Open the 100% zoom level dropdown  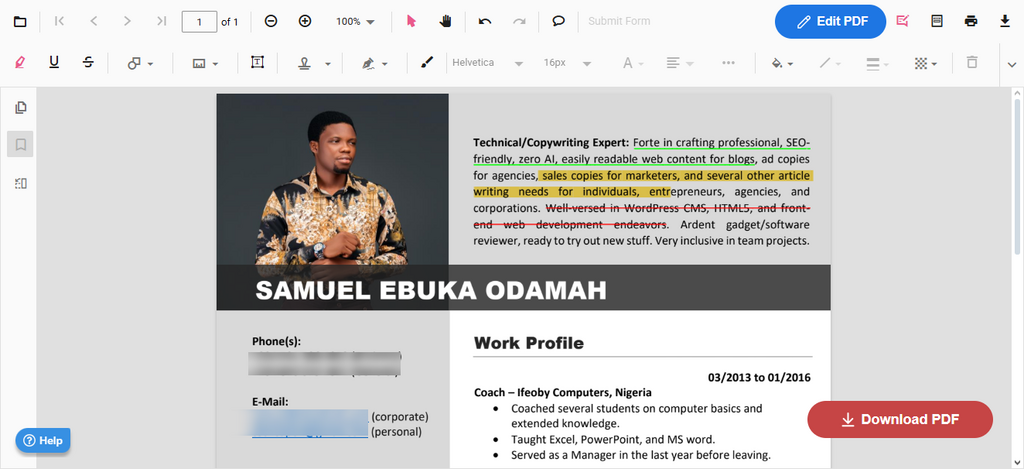tap(355, 21)
